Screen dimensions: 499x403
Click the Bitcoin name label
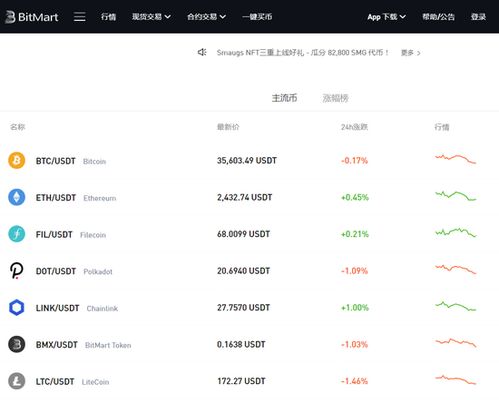(x=94, y=162)
